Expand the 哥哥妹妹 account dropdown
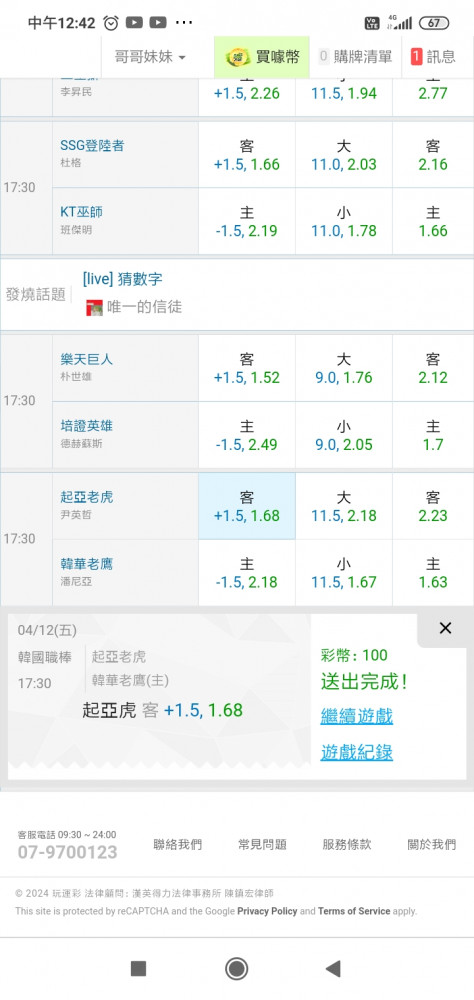Image resolution: width=474 pixels, height=1000 pixels. coord(150,57)
